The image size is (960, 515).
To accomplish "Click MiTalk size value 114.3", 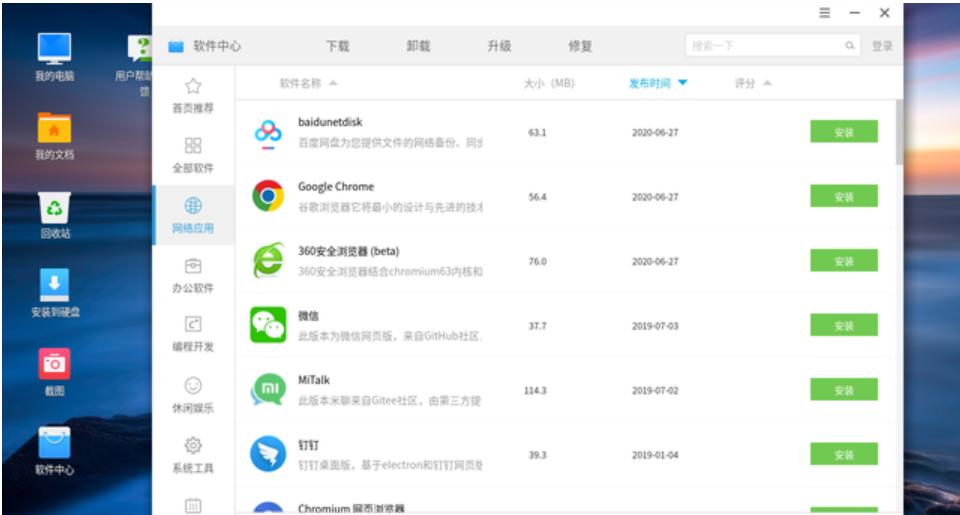I will [x=535, y=391].
